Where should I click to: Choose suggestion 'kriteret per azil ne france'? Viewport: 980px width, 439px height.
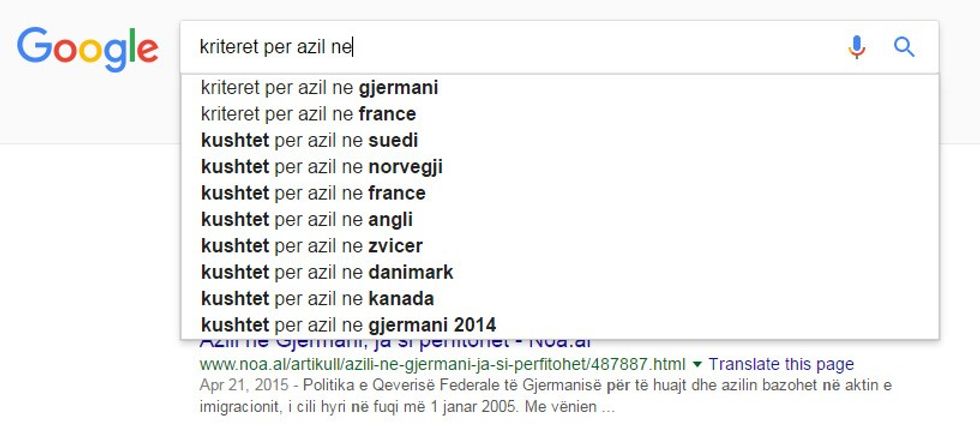pyautogui.click(x=308, y=114)
